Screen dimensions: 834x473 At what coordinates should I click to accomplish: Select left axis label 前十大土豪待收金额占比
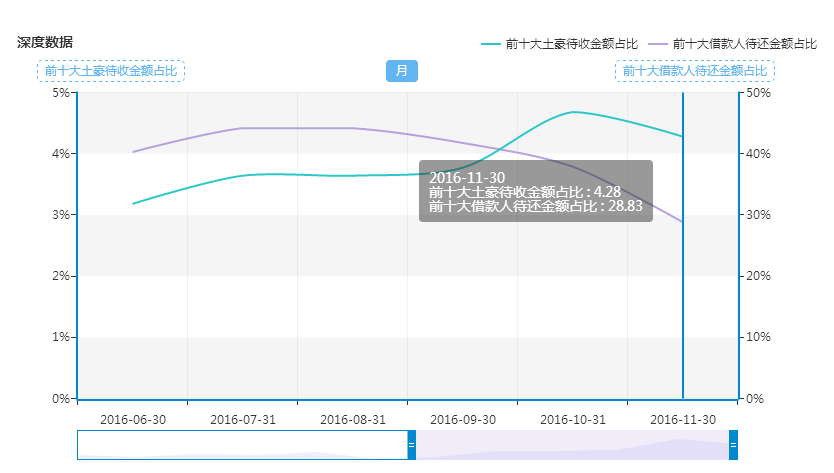click(x=111, y=71)
